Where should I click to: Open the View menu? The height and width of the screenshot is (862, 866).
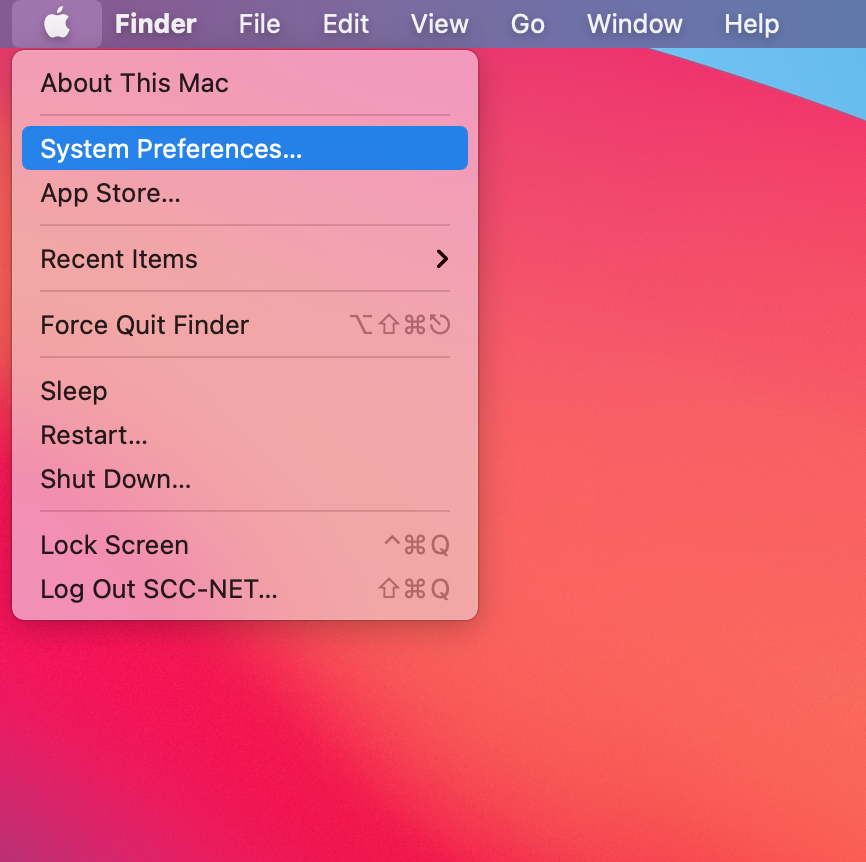[440, 24]
